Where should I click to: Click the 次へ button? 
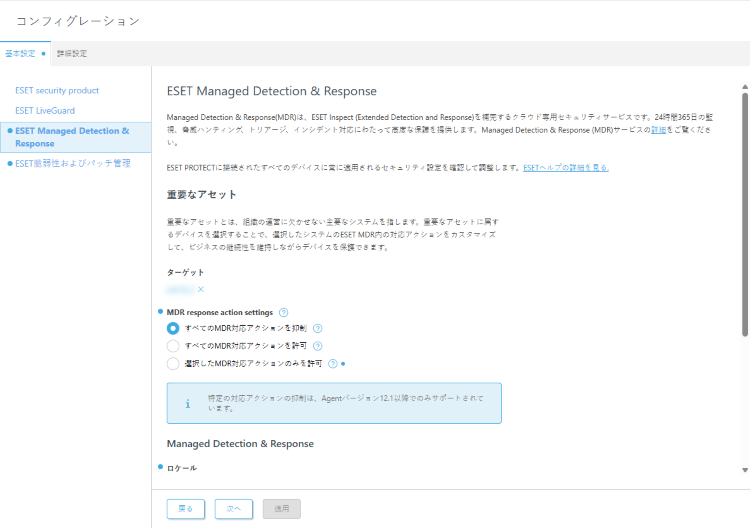pos(233,508)
